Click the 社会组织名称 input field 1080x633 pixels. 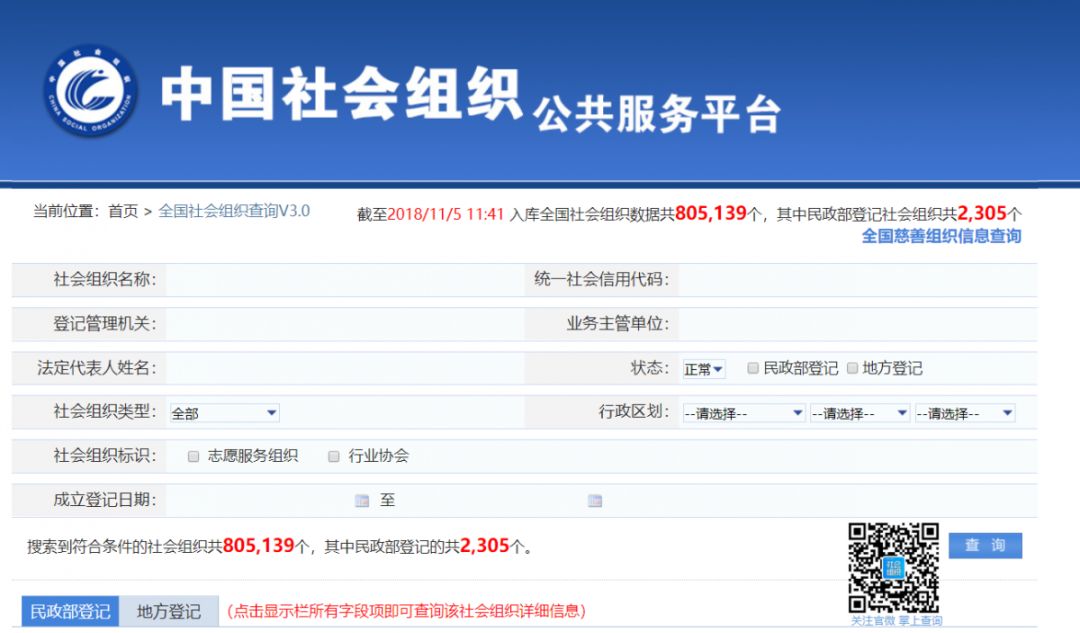click(x=340, y=279)
